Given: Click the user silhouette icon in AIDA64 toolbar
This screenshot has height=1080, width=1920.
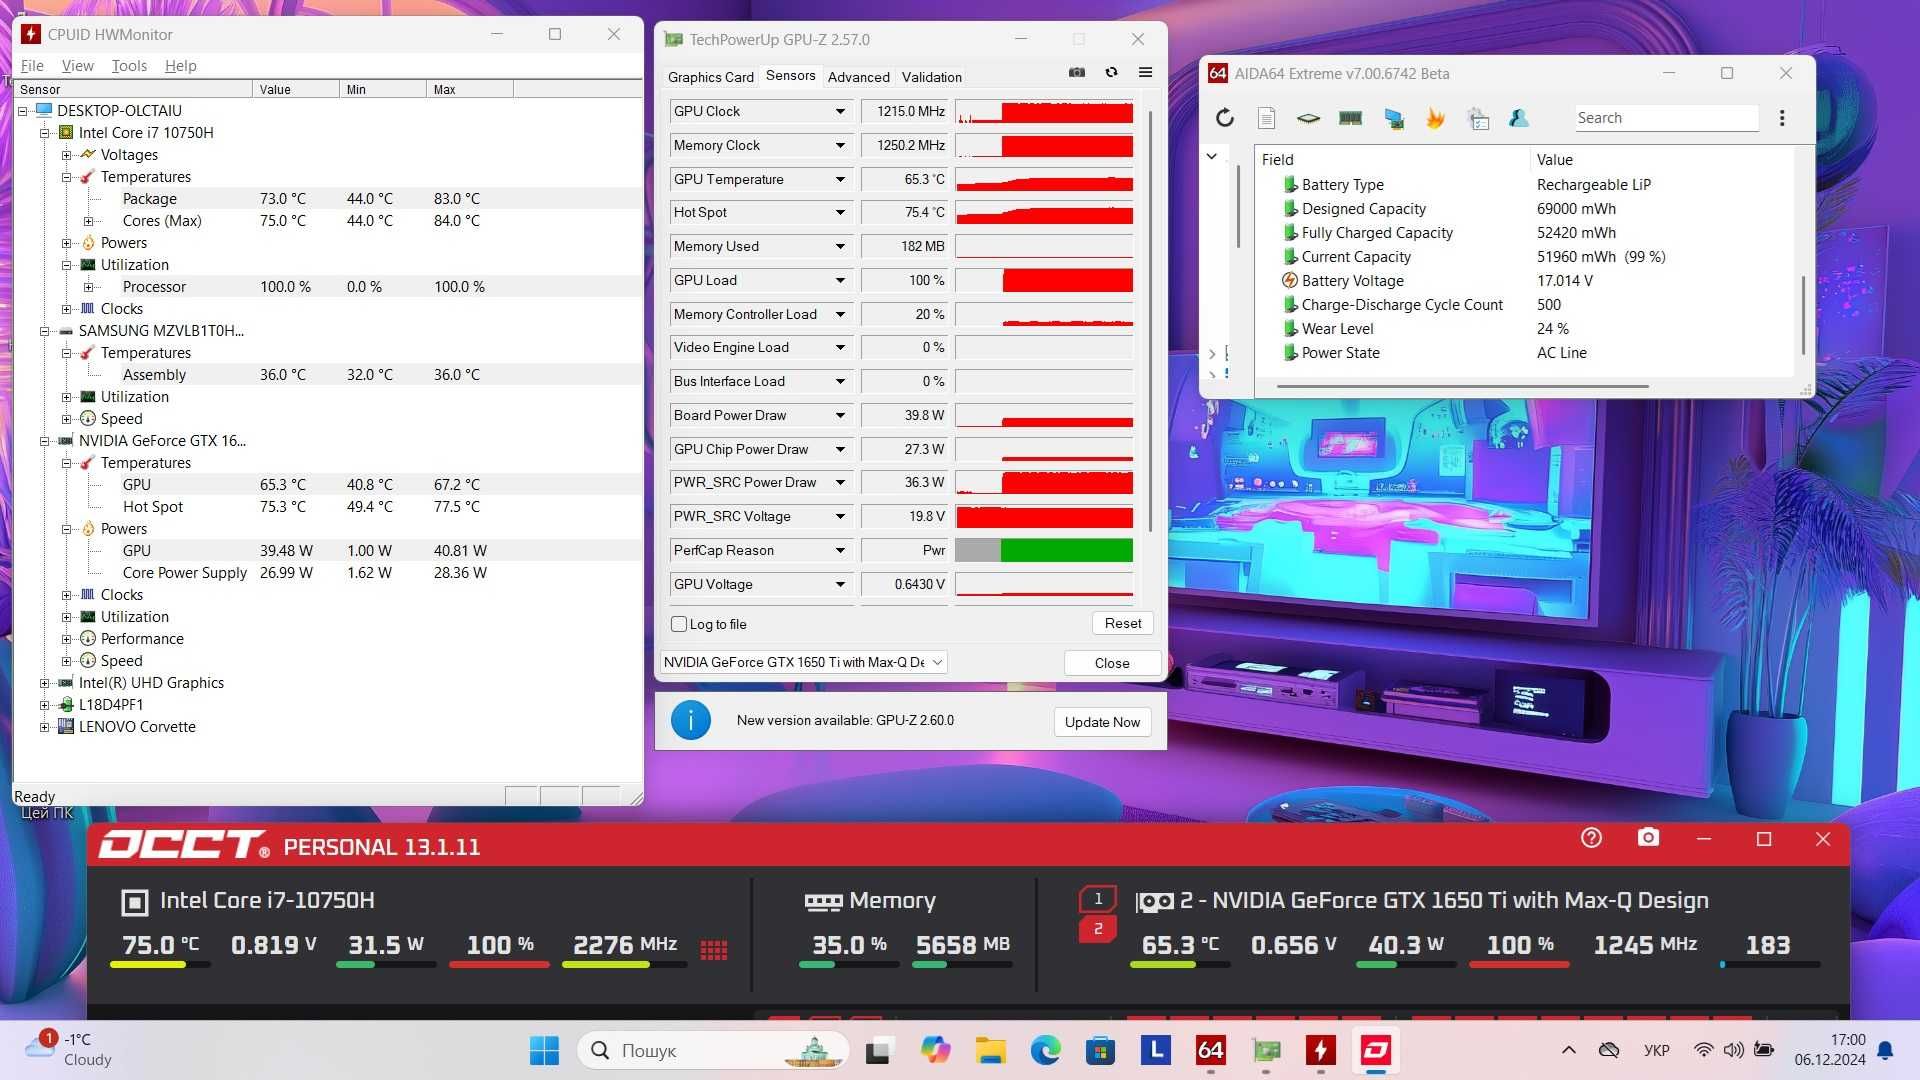Looking at the screenshot, I should 1519,118.
